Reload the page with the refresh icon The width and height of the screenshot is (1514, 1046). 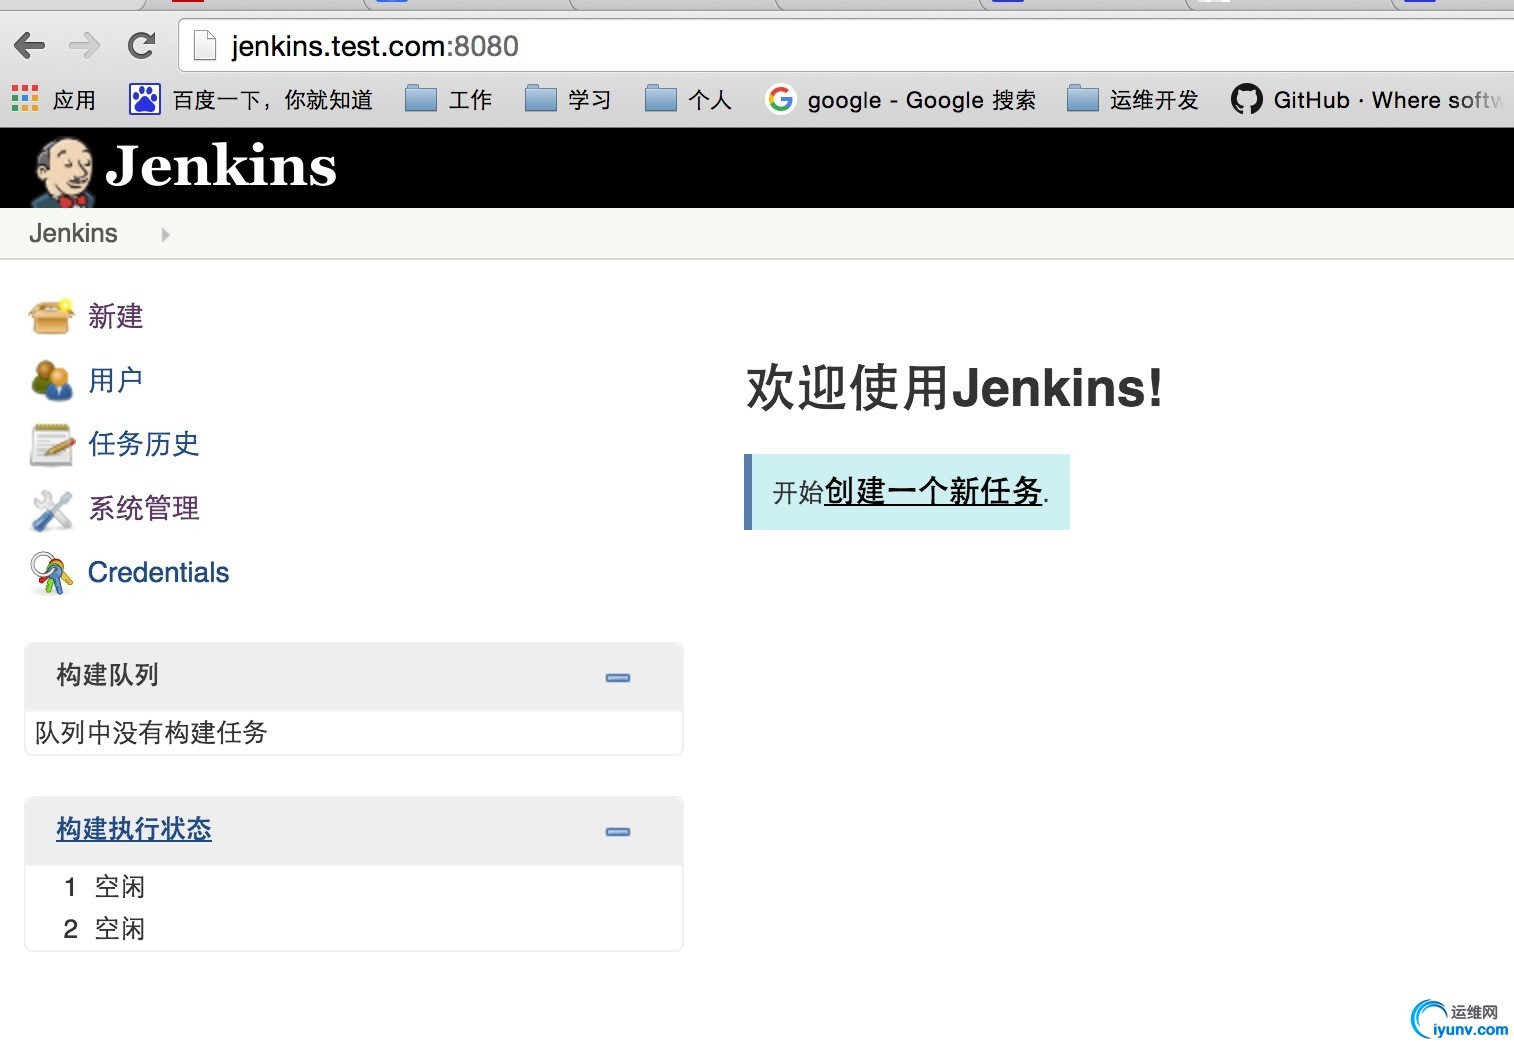[x=142, y=45]
